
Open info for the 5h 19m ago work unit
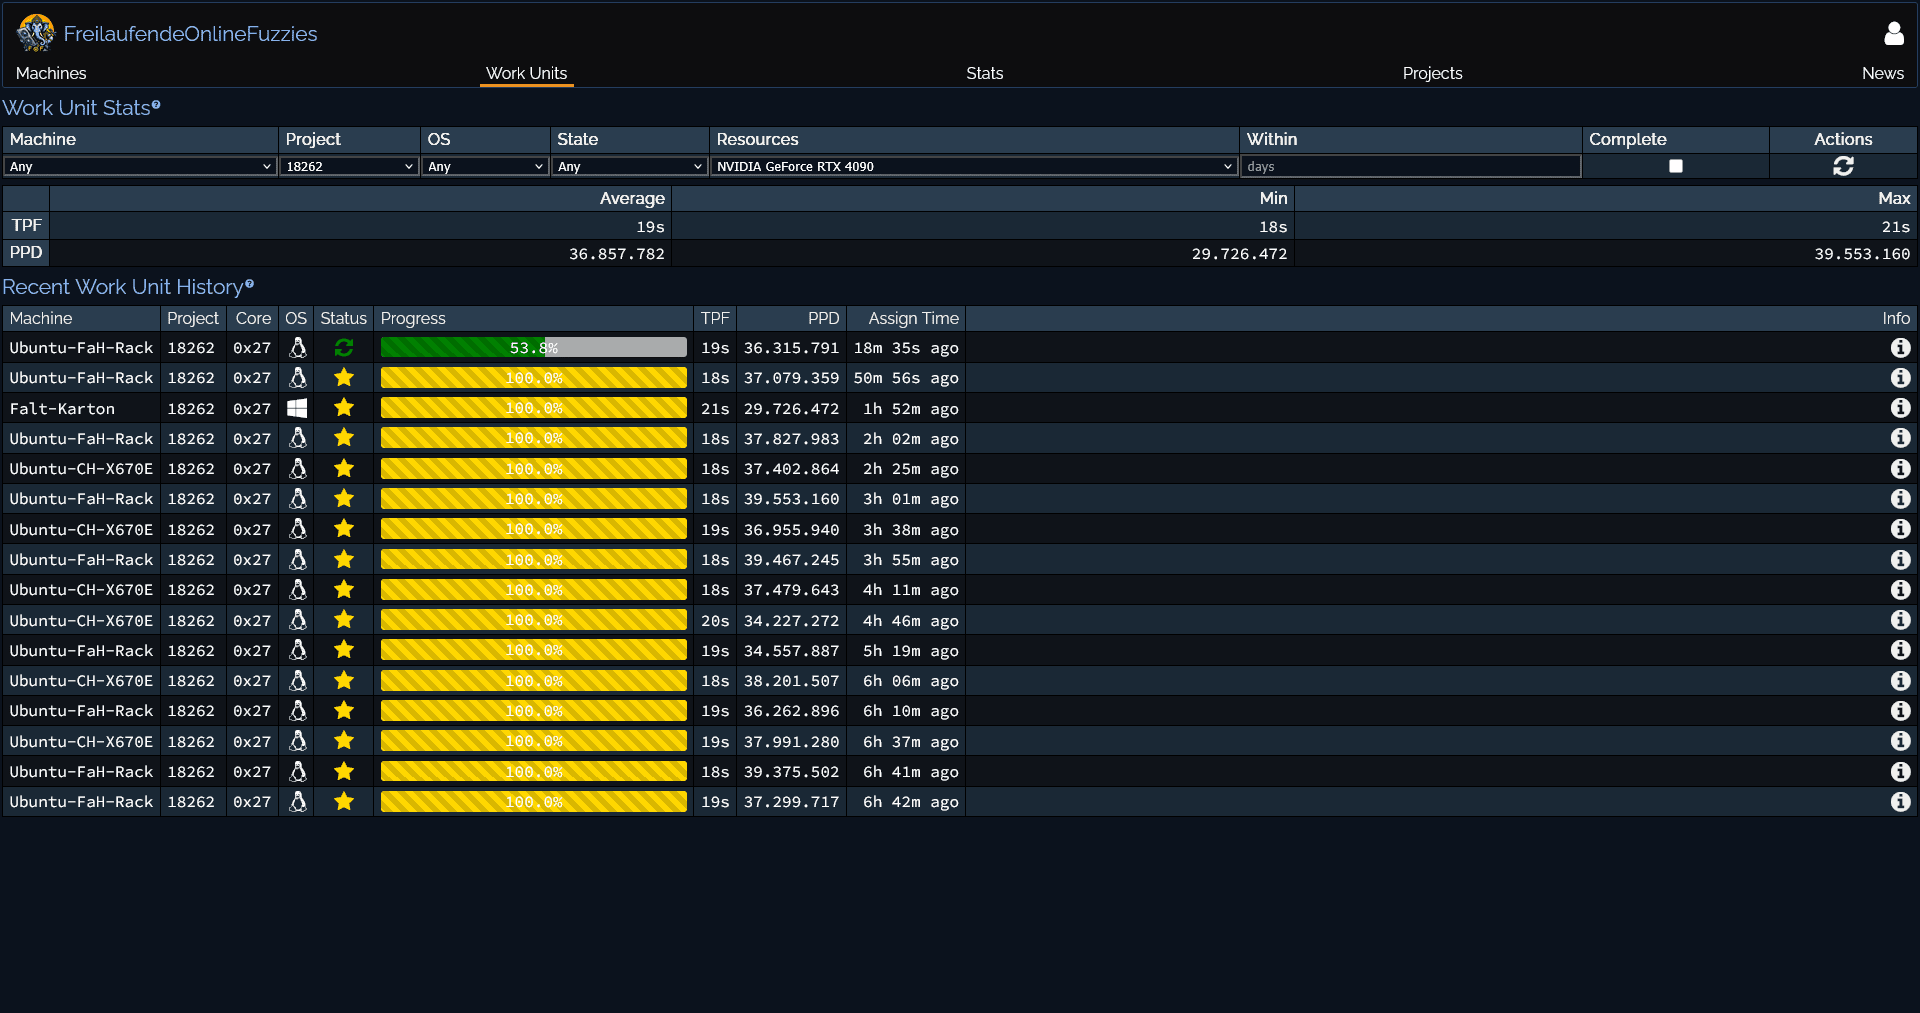(1901, 650)
